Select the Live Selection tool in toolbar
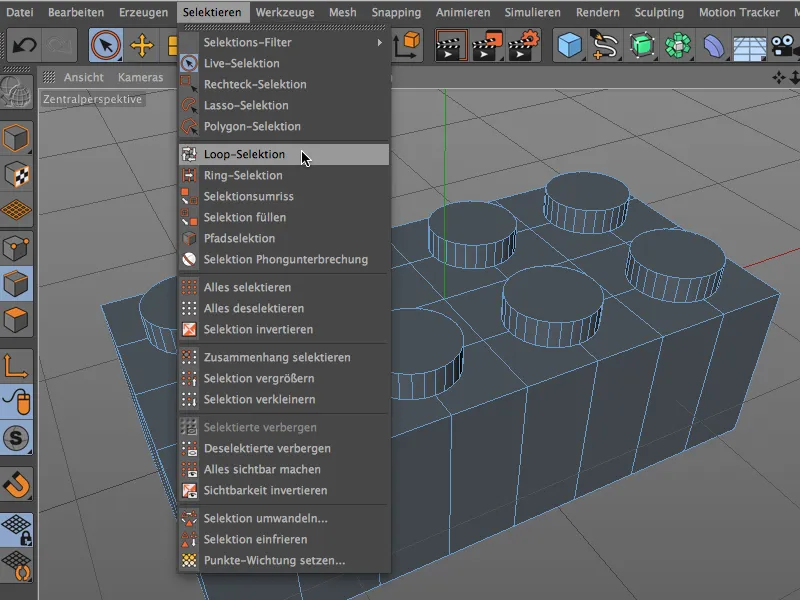This screenshot has width=800, height=600. (106, 46)
